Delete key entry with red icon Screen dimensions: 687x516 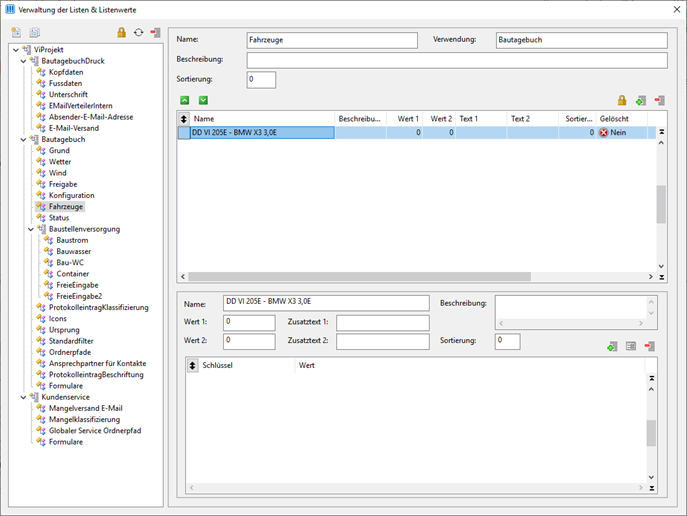649,346
